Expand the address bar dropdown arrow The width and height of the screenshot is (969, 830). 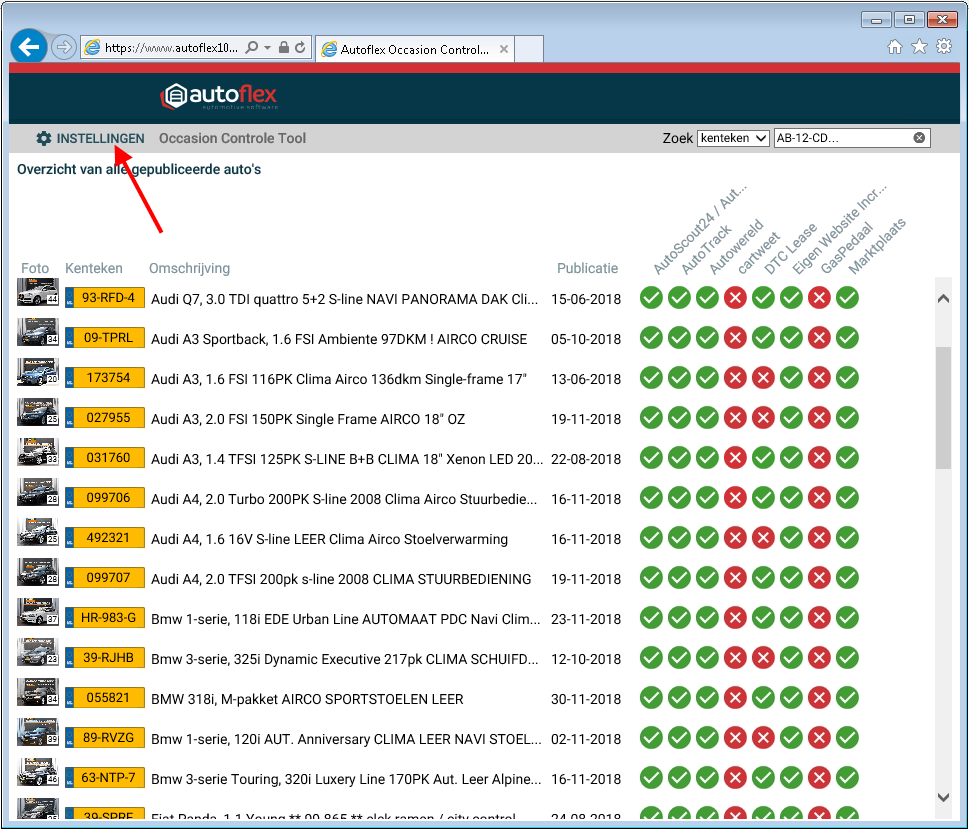tap(268, 48)
